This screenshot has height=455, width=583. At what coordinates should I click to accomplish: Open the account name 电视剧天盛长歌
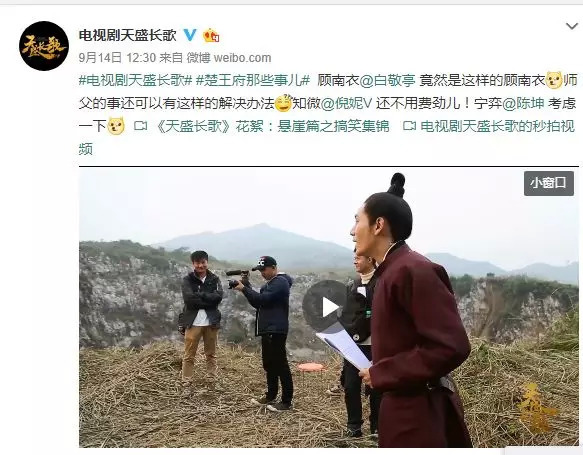[128, 35]
